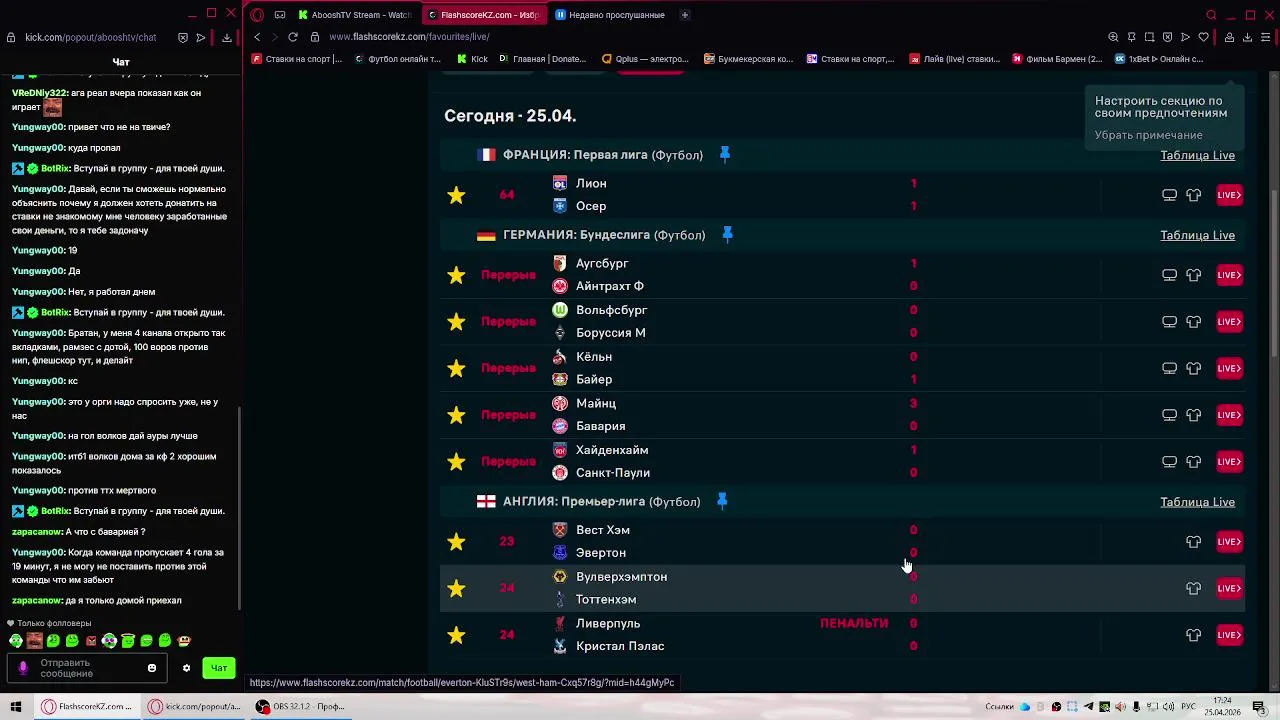Unpin the ФРАНЦИЯ Первая лига league
Image resolution: width=1280 pixels, height=720 pixels.
pos(725,154)
